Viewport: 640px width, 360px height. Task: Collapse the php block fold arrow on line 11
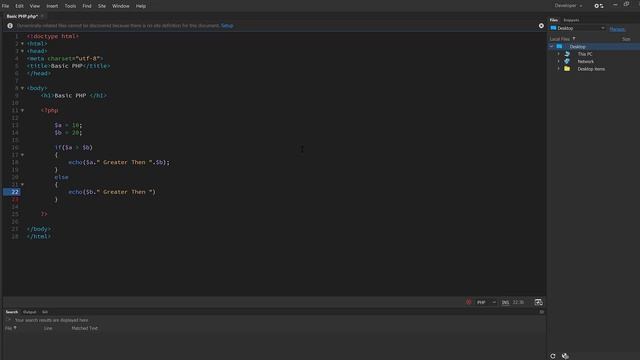(22, 110)
